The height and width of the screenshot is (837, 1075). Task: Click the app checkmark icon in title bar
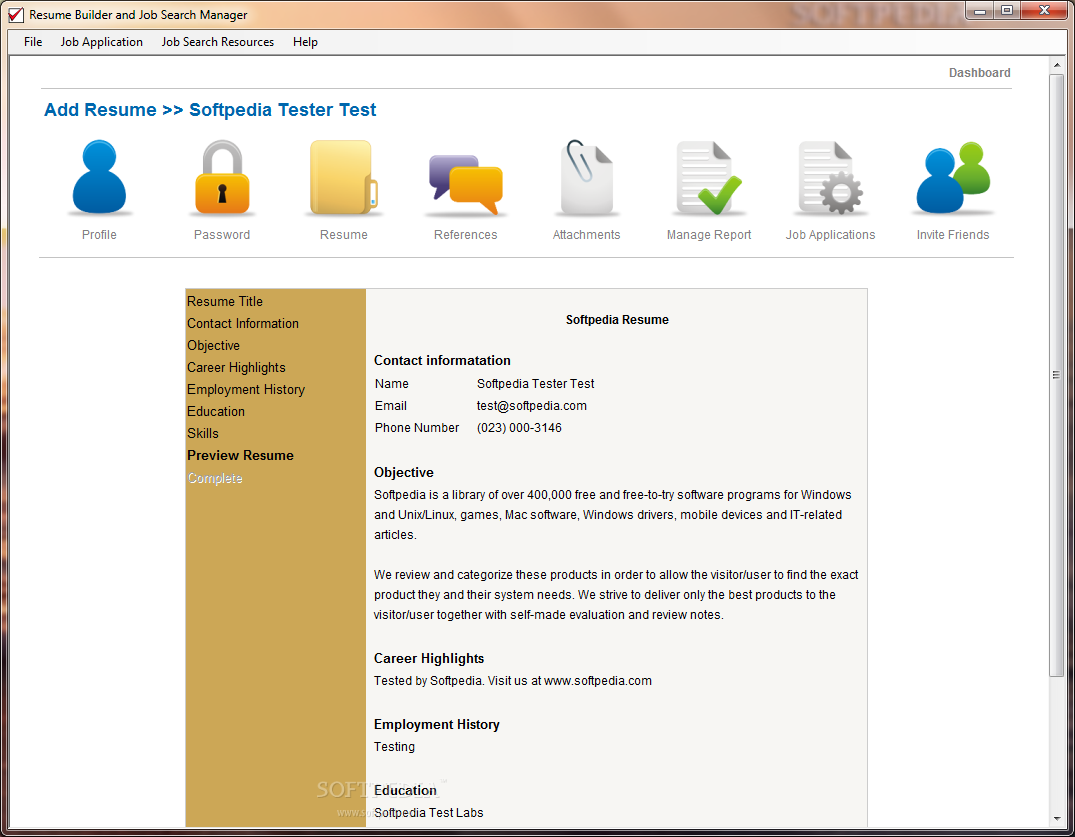(x=16, y=14)
